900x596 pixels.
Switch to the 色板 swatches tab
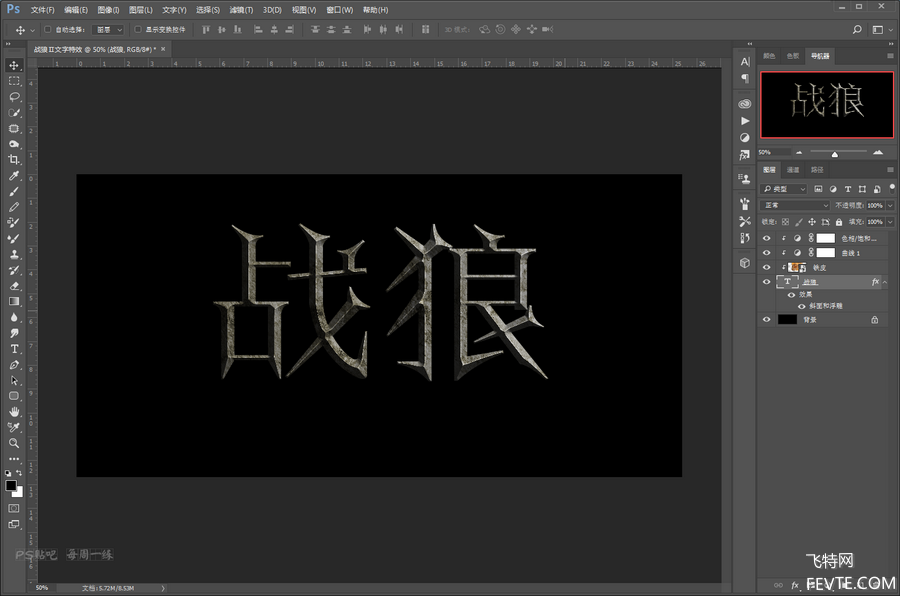(793, 56)
